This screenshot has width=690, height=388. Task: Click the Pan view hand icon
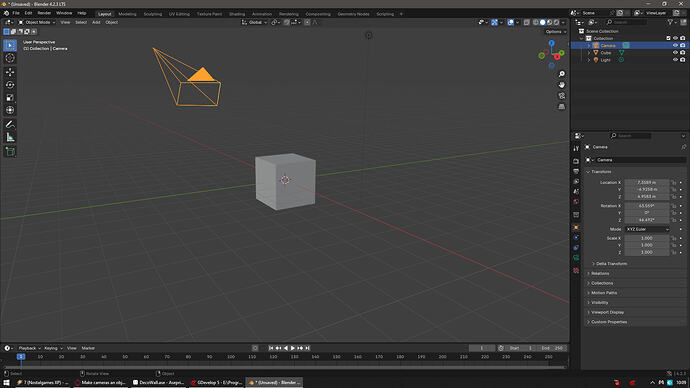562,84
